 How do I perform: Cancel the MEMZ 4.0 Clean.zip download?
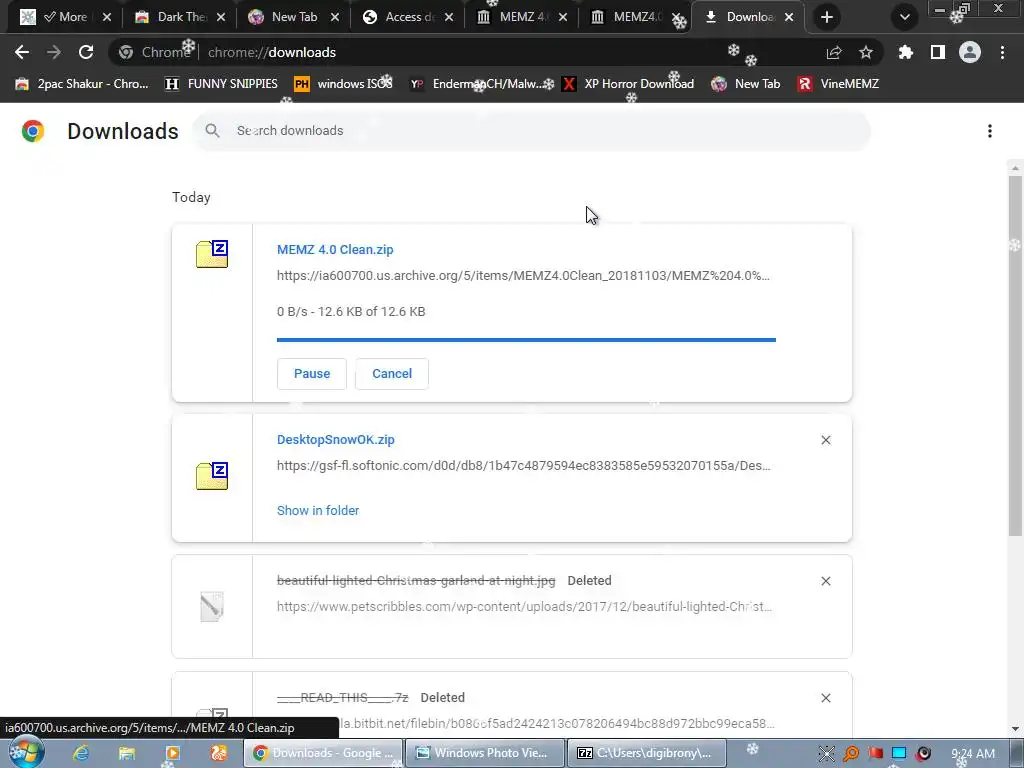pos(392,374)
